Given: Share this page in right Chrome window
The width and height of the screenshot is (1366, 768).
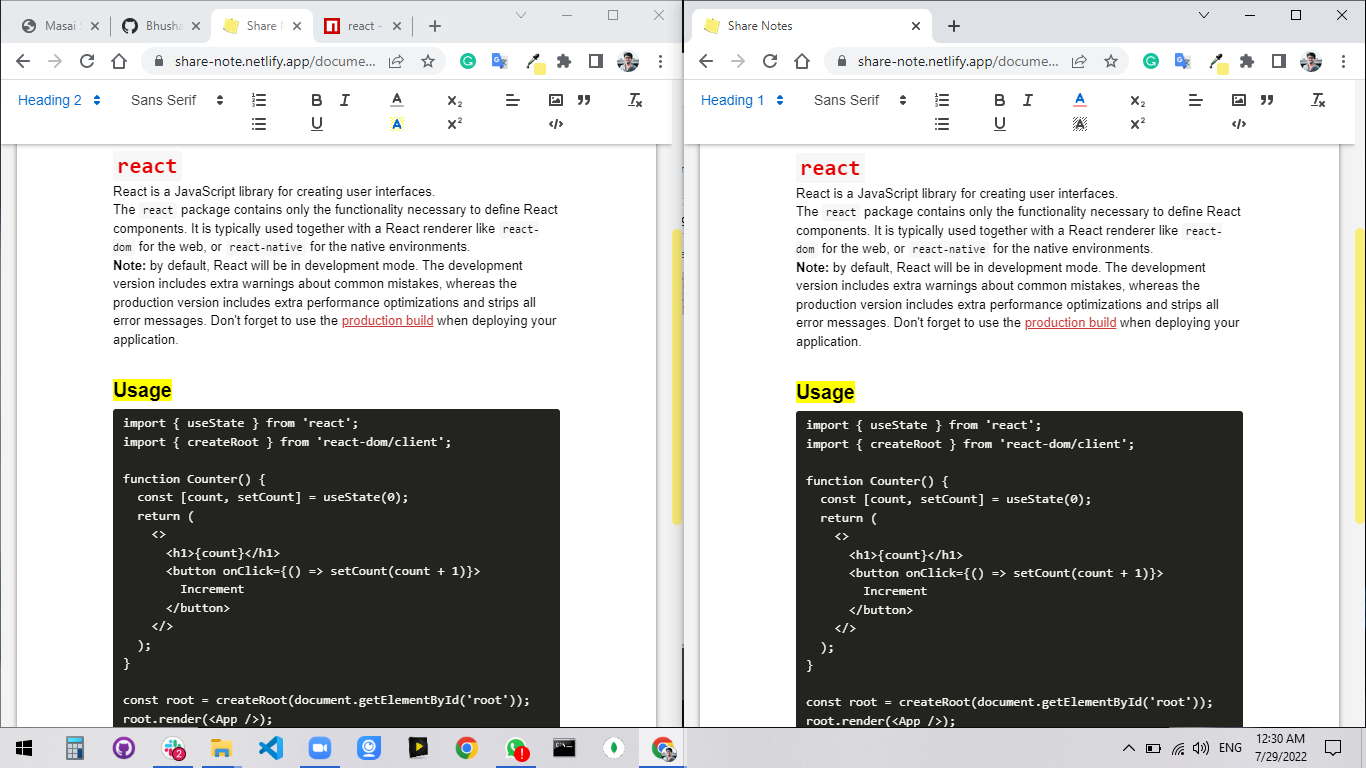Looking at the screenshot, I should pos(1079,61).
